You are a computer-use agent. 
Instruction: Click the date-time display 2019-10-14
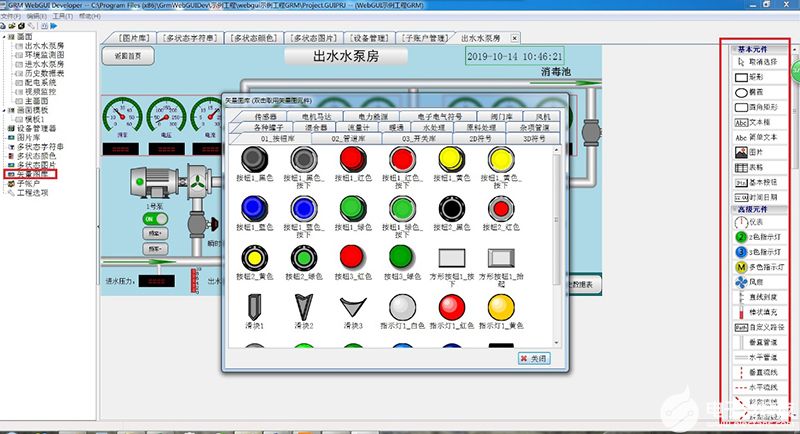(514, 57)
